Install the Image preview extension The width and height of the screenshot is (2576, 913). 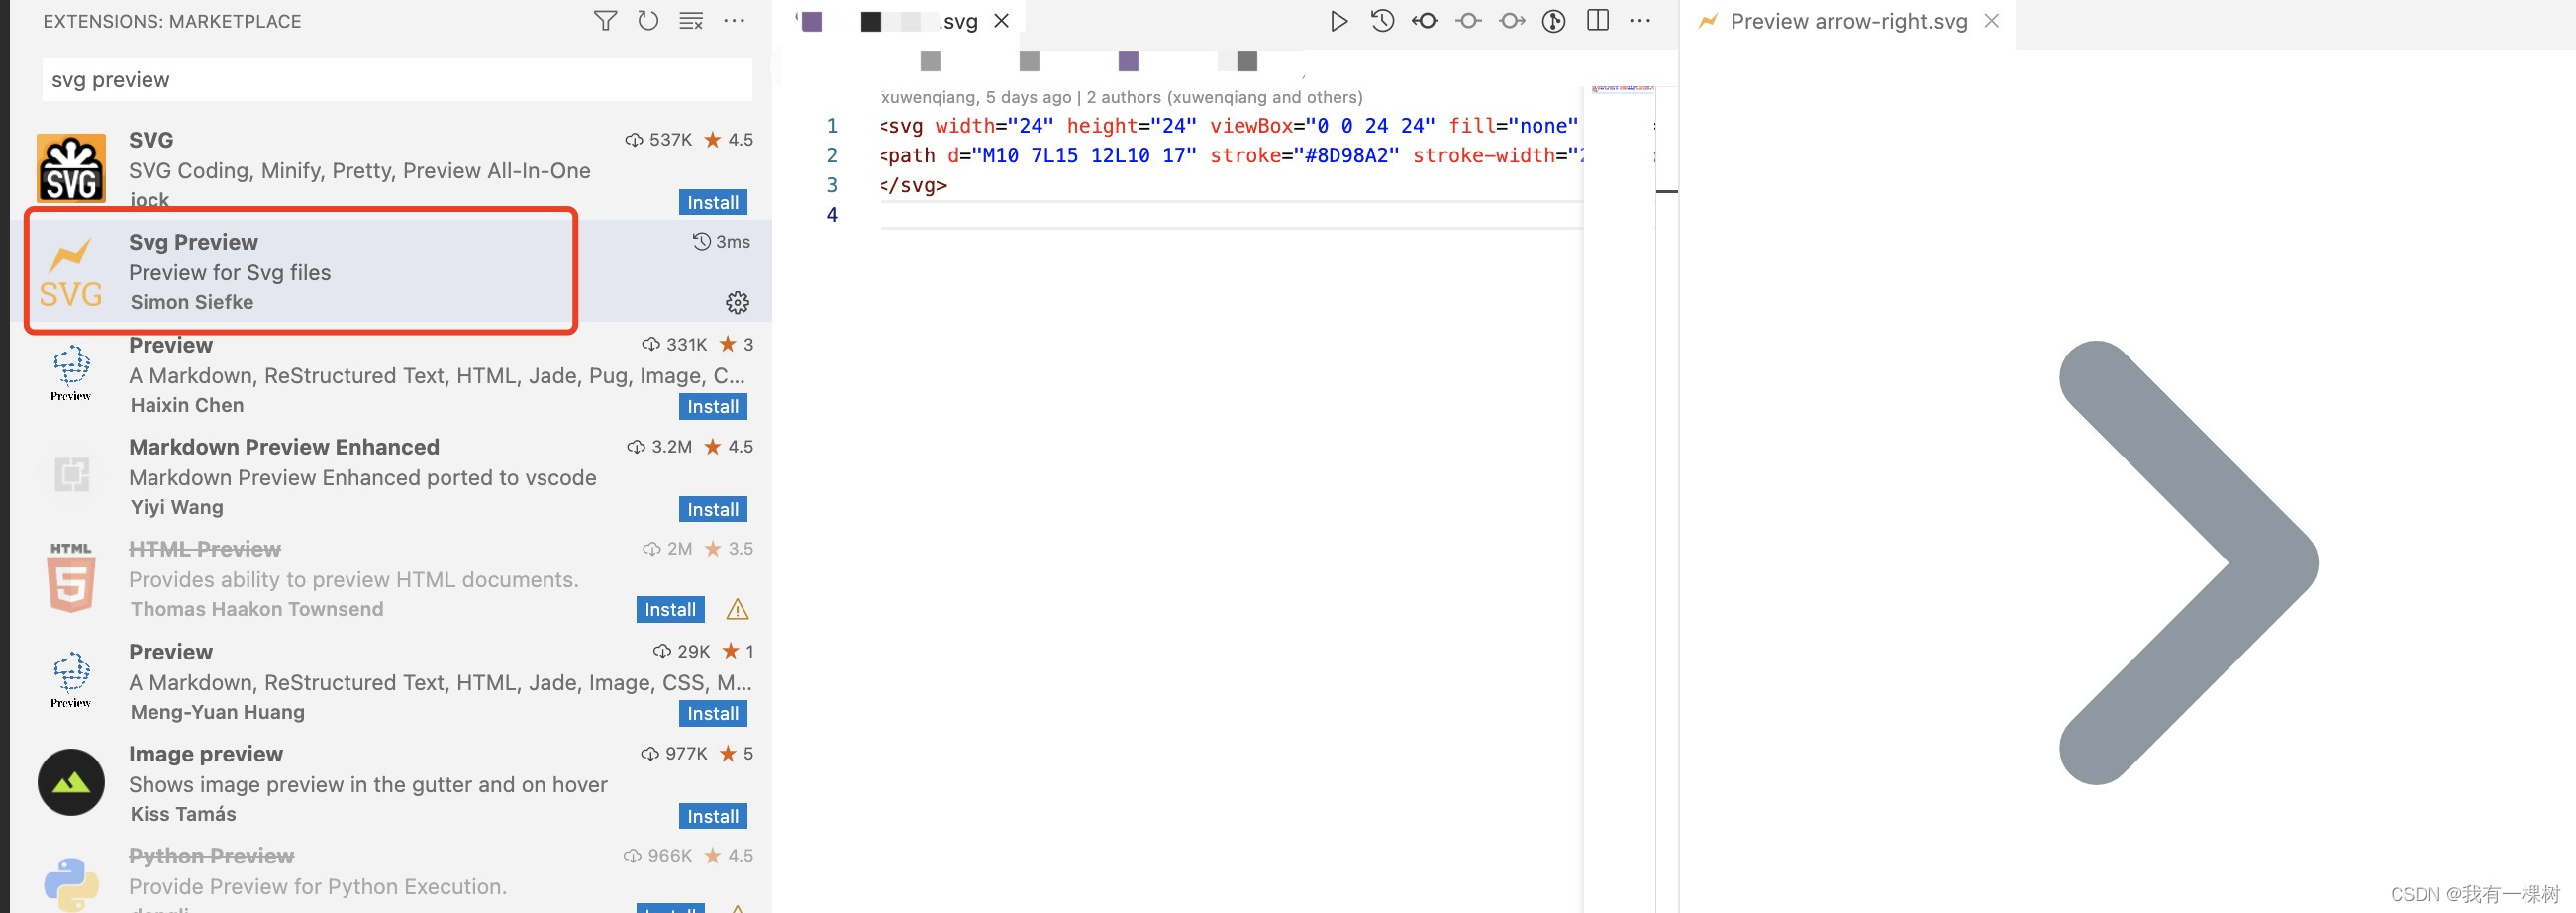point(713,816)
